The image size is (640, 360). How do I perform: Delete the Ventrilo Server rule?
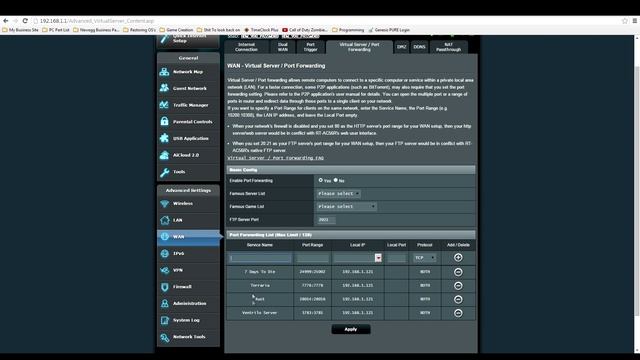tap(458, 313)
